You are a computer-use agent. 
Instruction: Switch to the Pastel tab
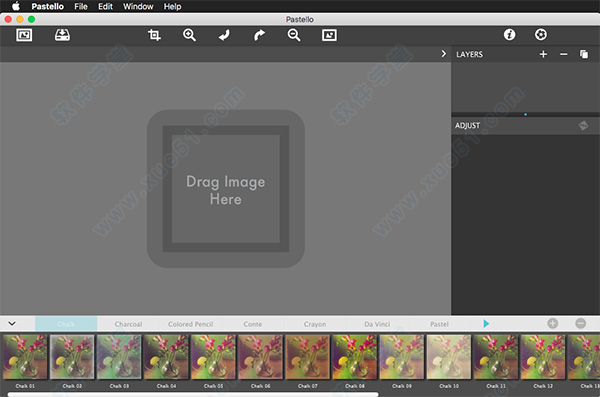coord(439,324)
